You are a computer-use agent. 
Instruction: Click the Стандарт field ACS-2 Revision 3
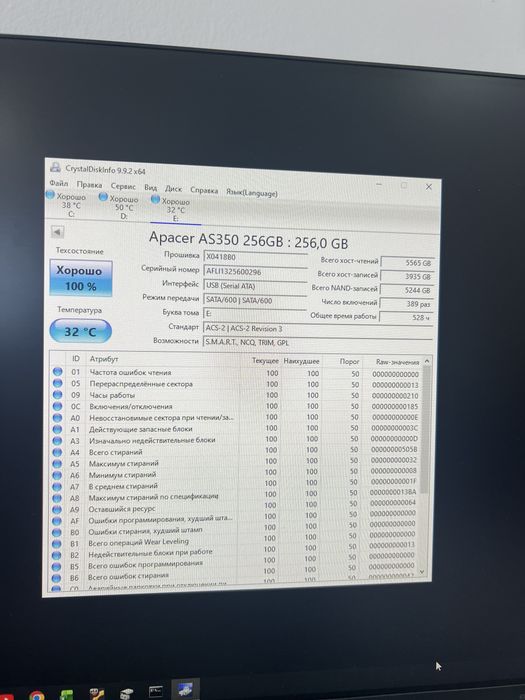pyautogui.click(x=318, y=329)
